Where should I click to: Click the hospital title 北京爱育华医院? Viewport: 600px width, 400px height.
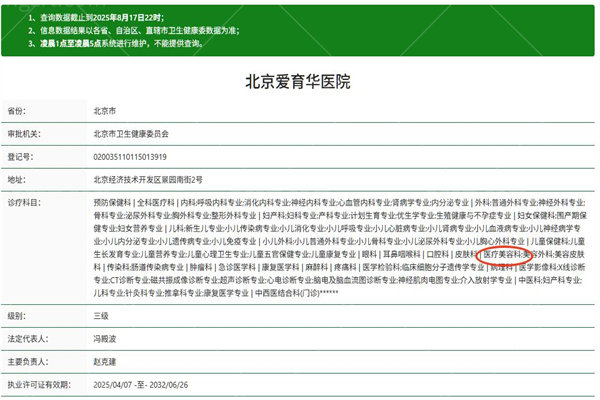coord(298,82)
